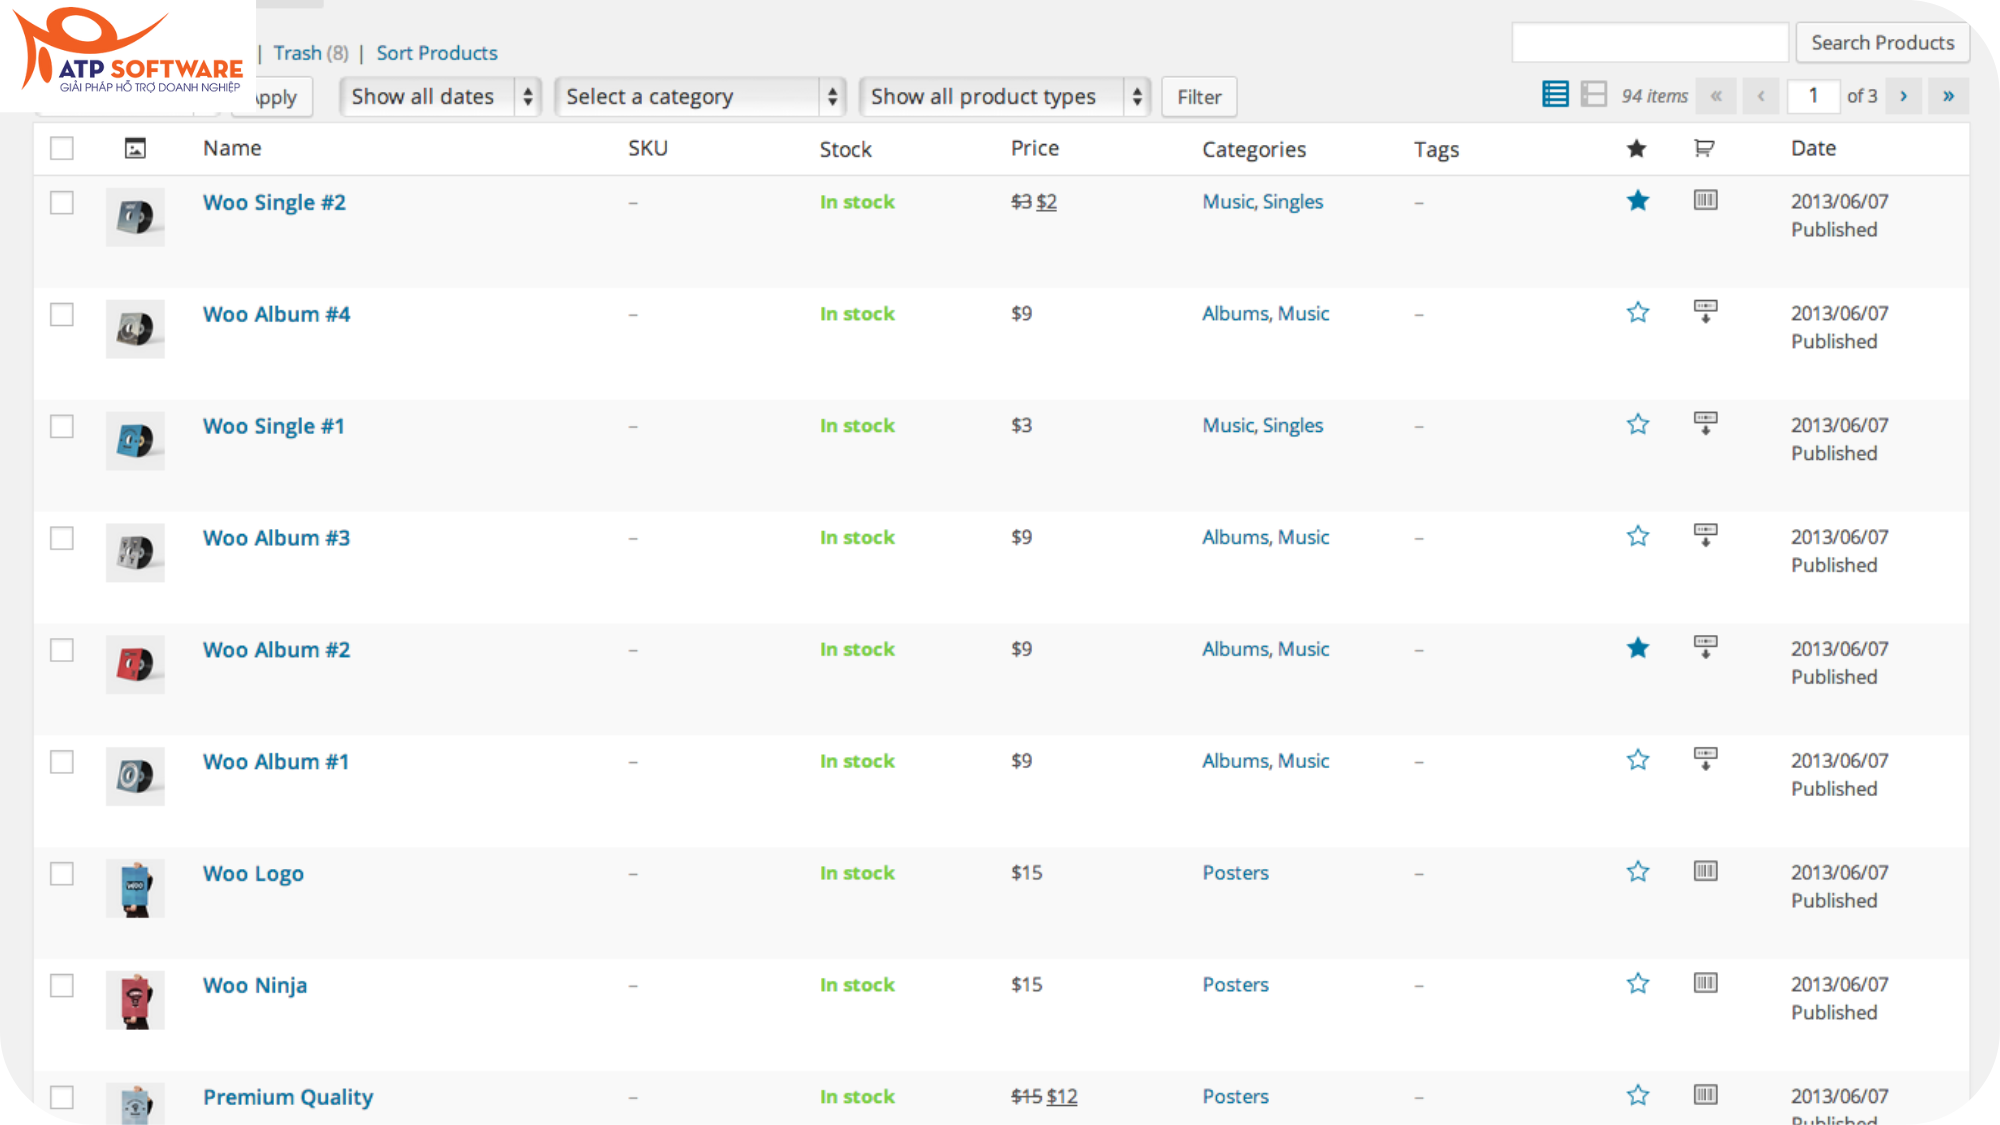The height and width of the screenshot is (1125, 2000).
Task: Switch to list view icon
Action: click(x=1555, y=95)
